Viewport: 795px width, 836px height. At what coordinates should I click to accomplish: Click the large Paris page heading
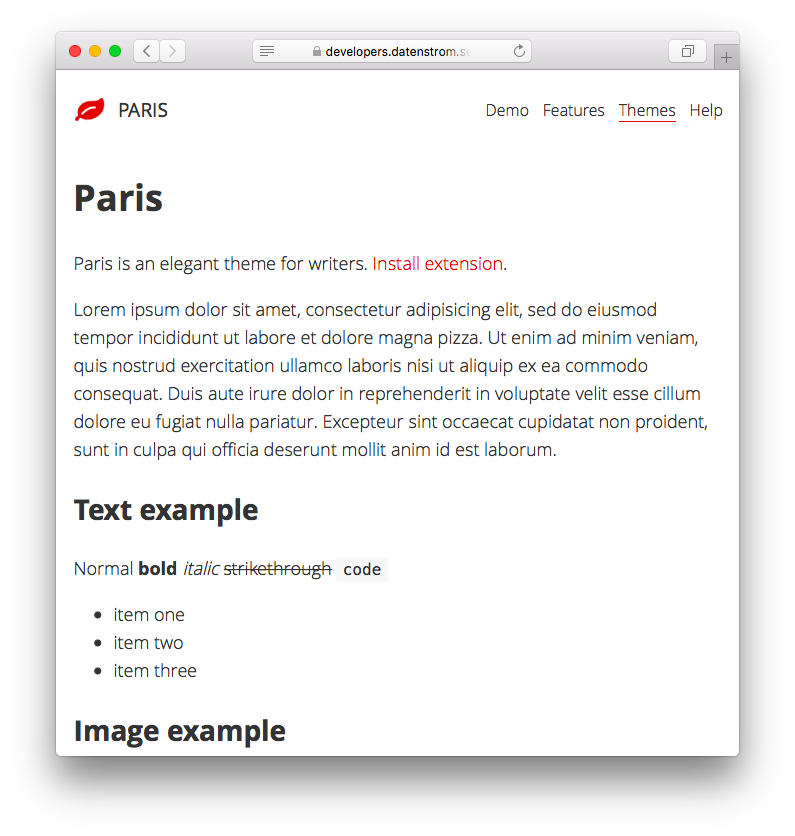click(x=118, y=198)
